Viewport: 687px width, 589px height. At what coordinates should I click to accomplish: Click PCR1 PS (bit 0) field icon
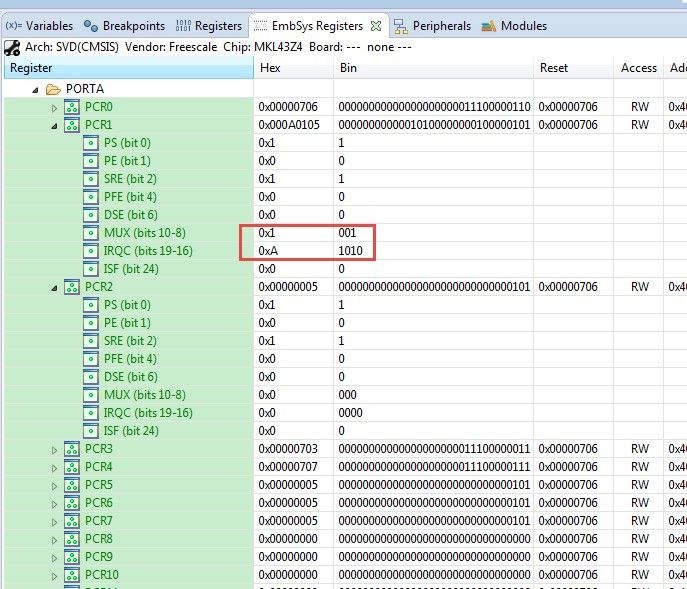pyautogui.click(x=91, y=143)
